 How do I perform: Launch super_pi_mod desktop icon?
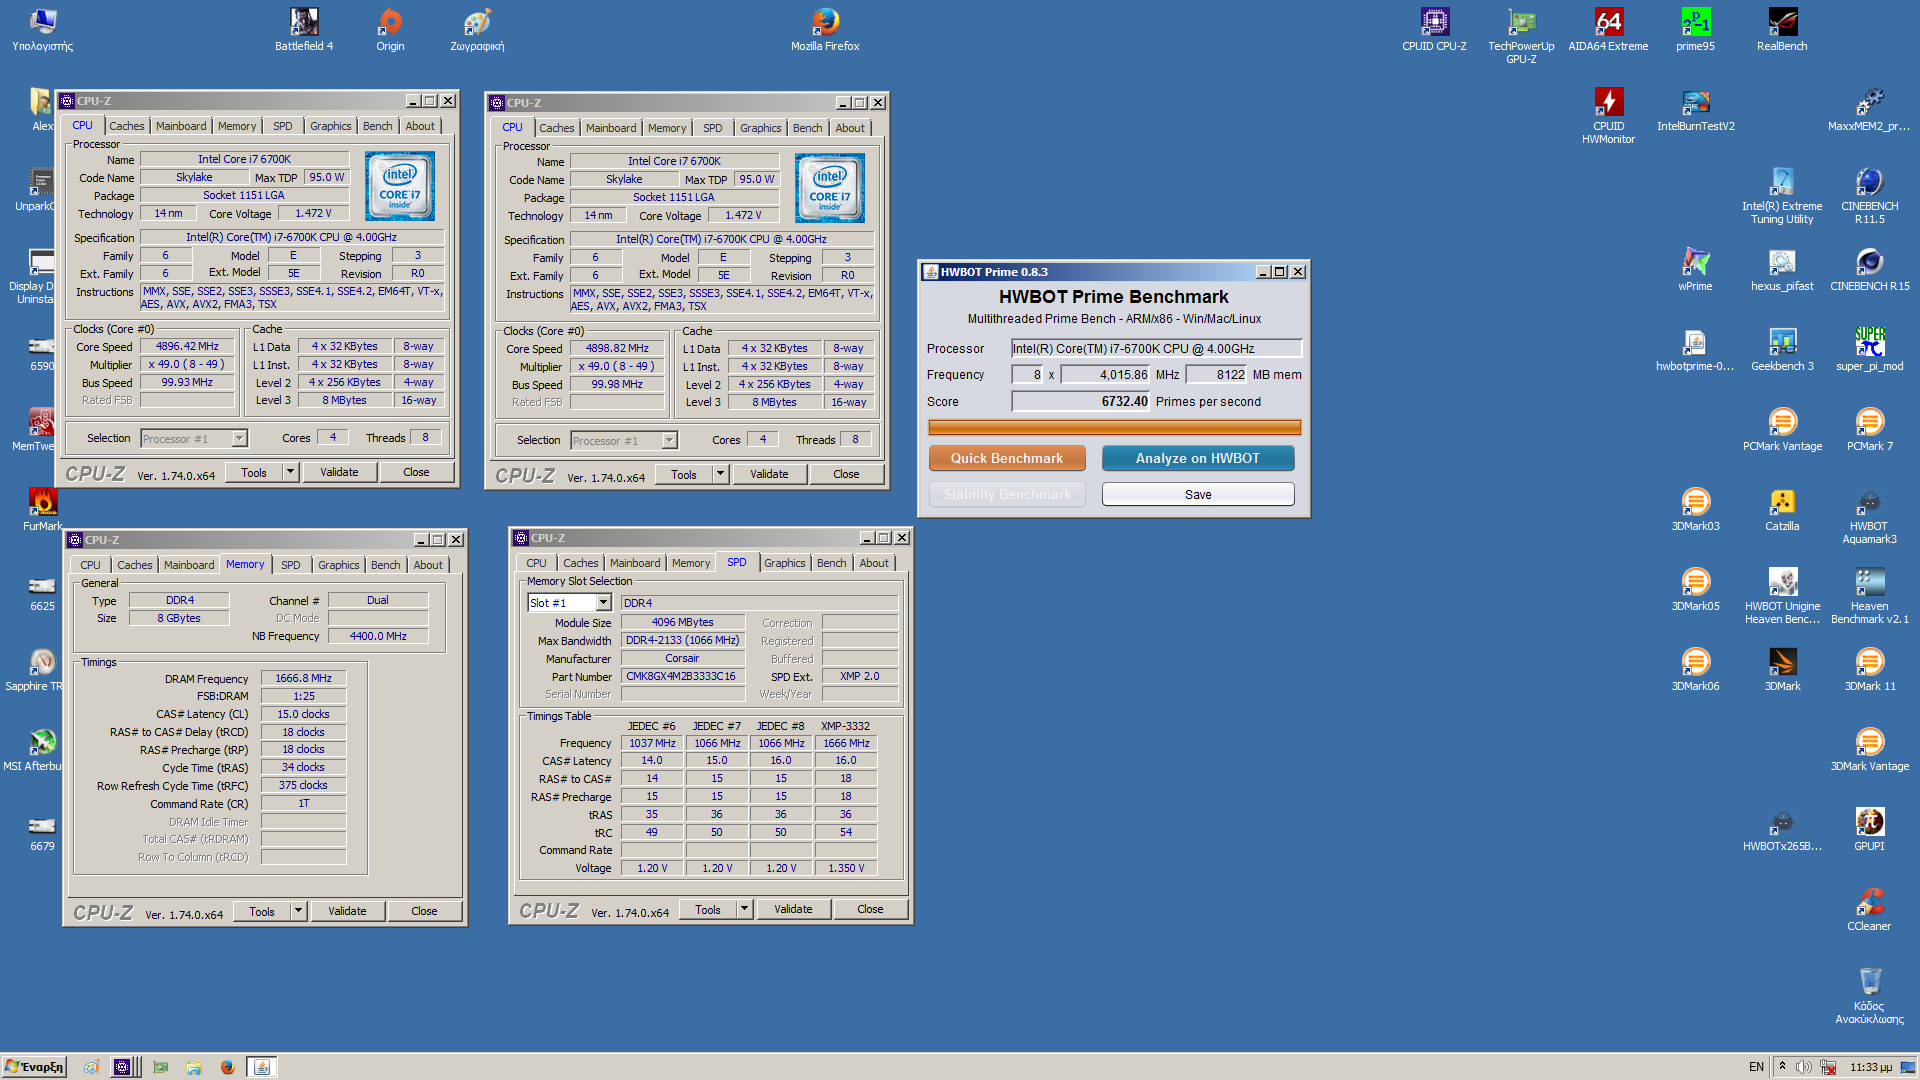[x=1869, y=350]
